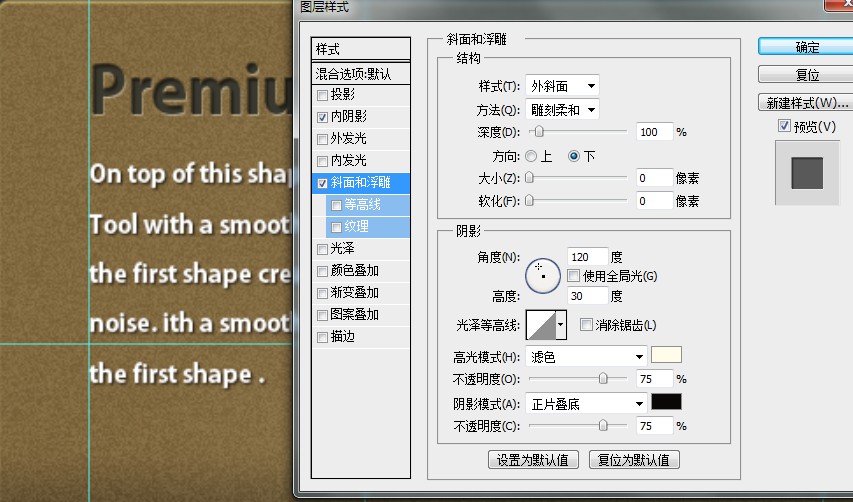Click the shadow opacity value field
Image resolution: width=853 pixels, height=502 pixels.
pos(654,425)
